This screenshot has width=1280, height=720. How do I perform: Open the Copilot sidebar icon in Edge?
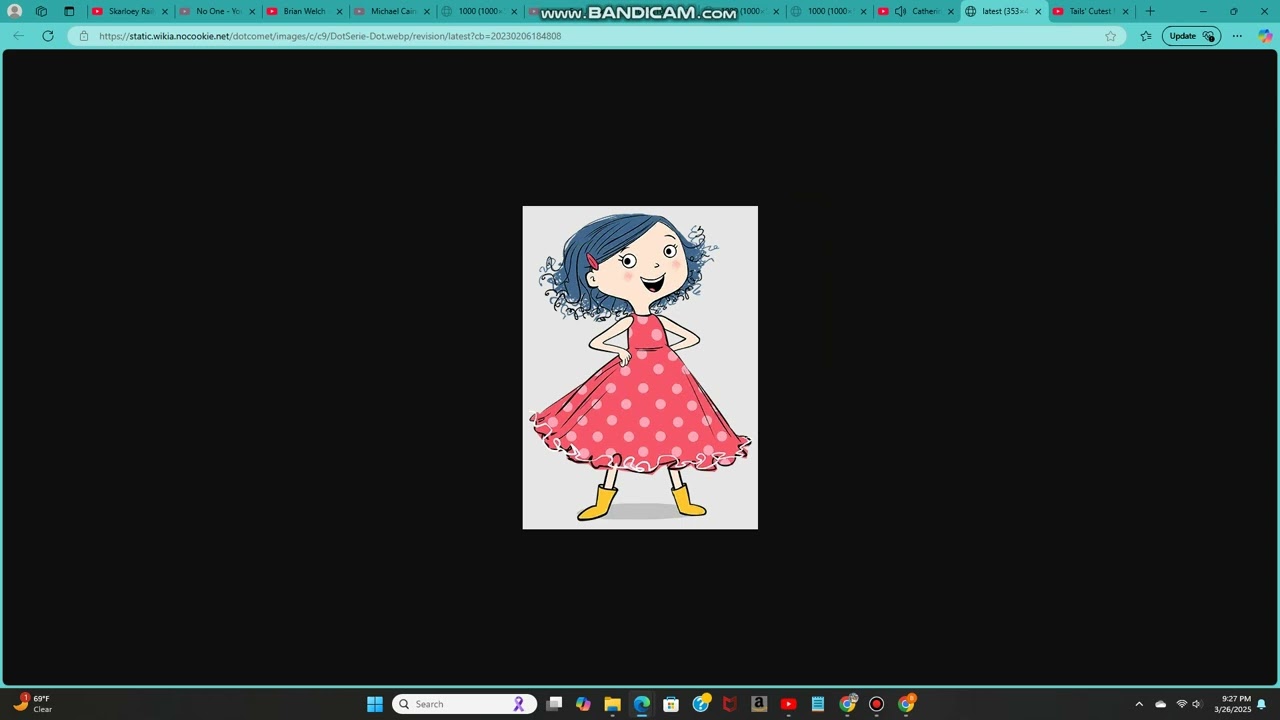(x=1265, y=36)
